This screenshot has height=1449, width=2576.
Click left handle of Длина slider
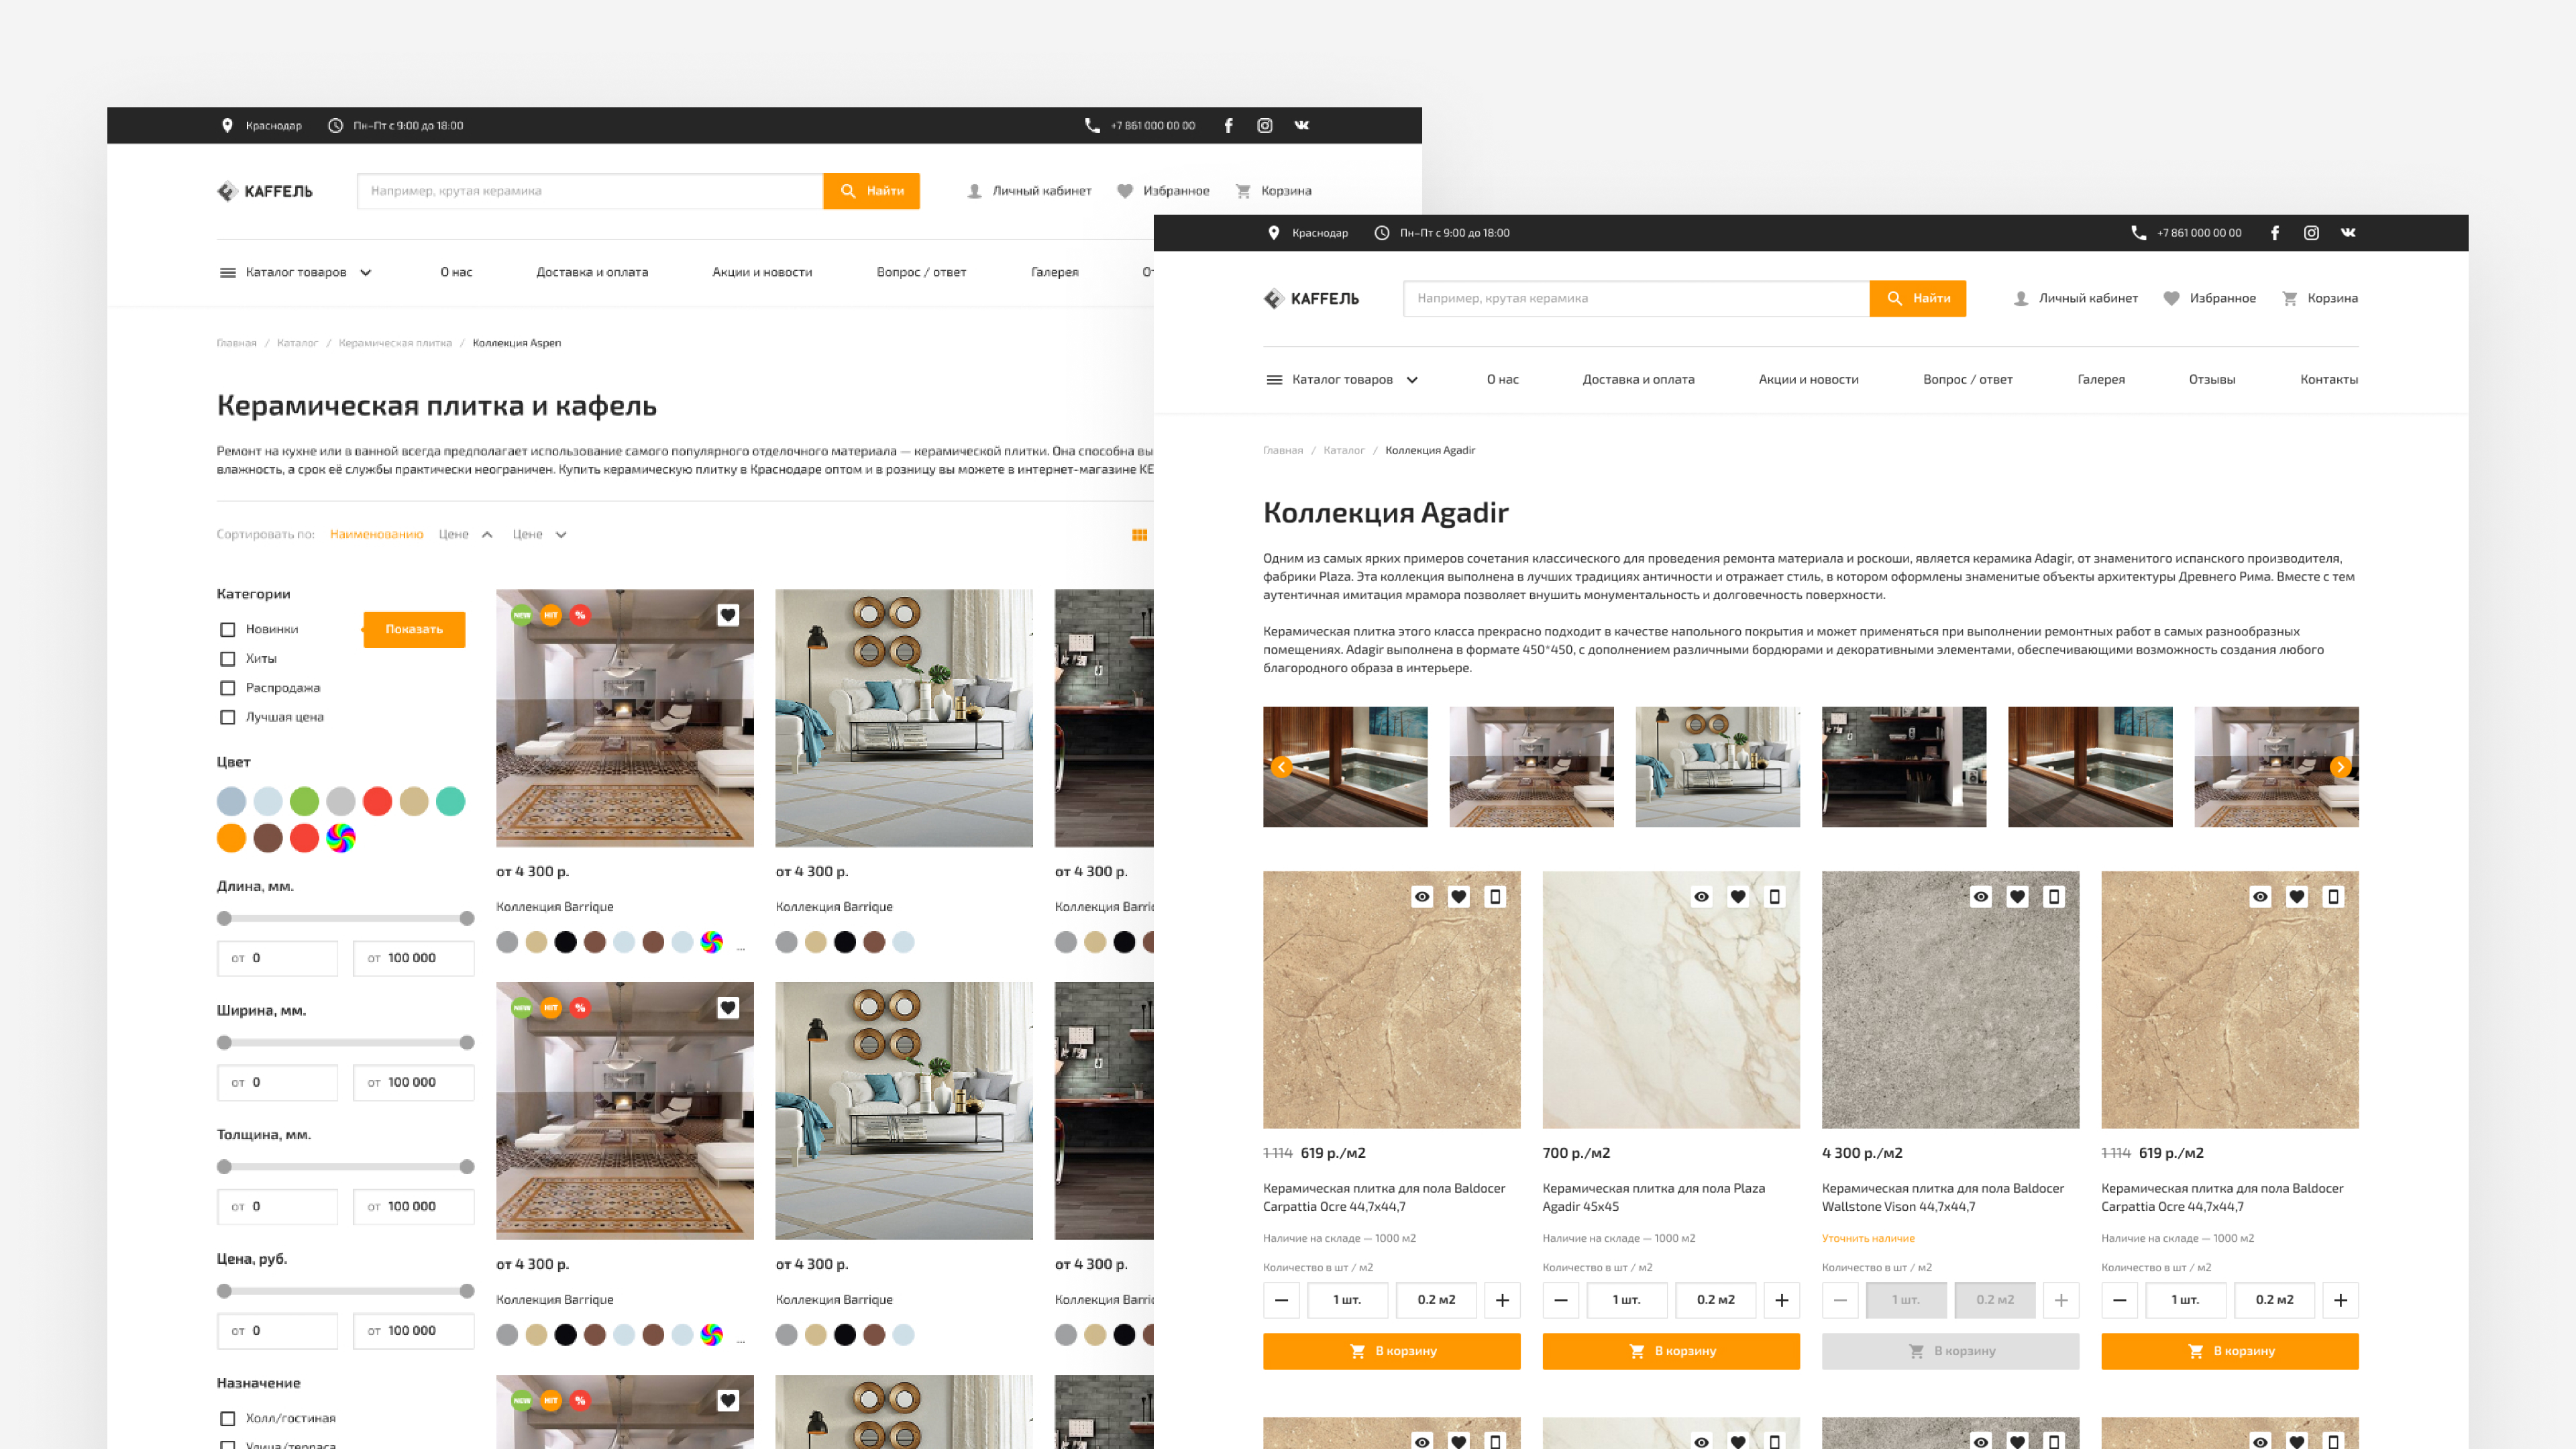[224, 919]
